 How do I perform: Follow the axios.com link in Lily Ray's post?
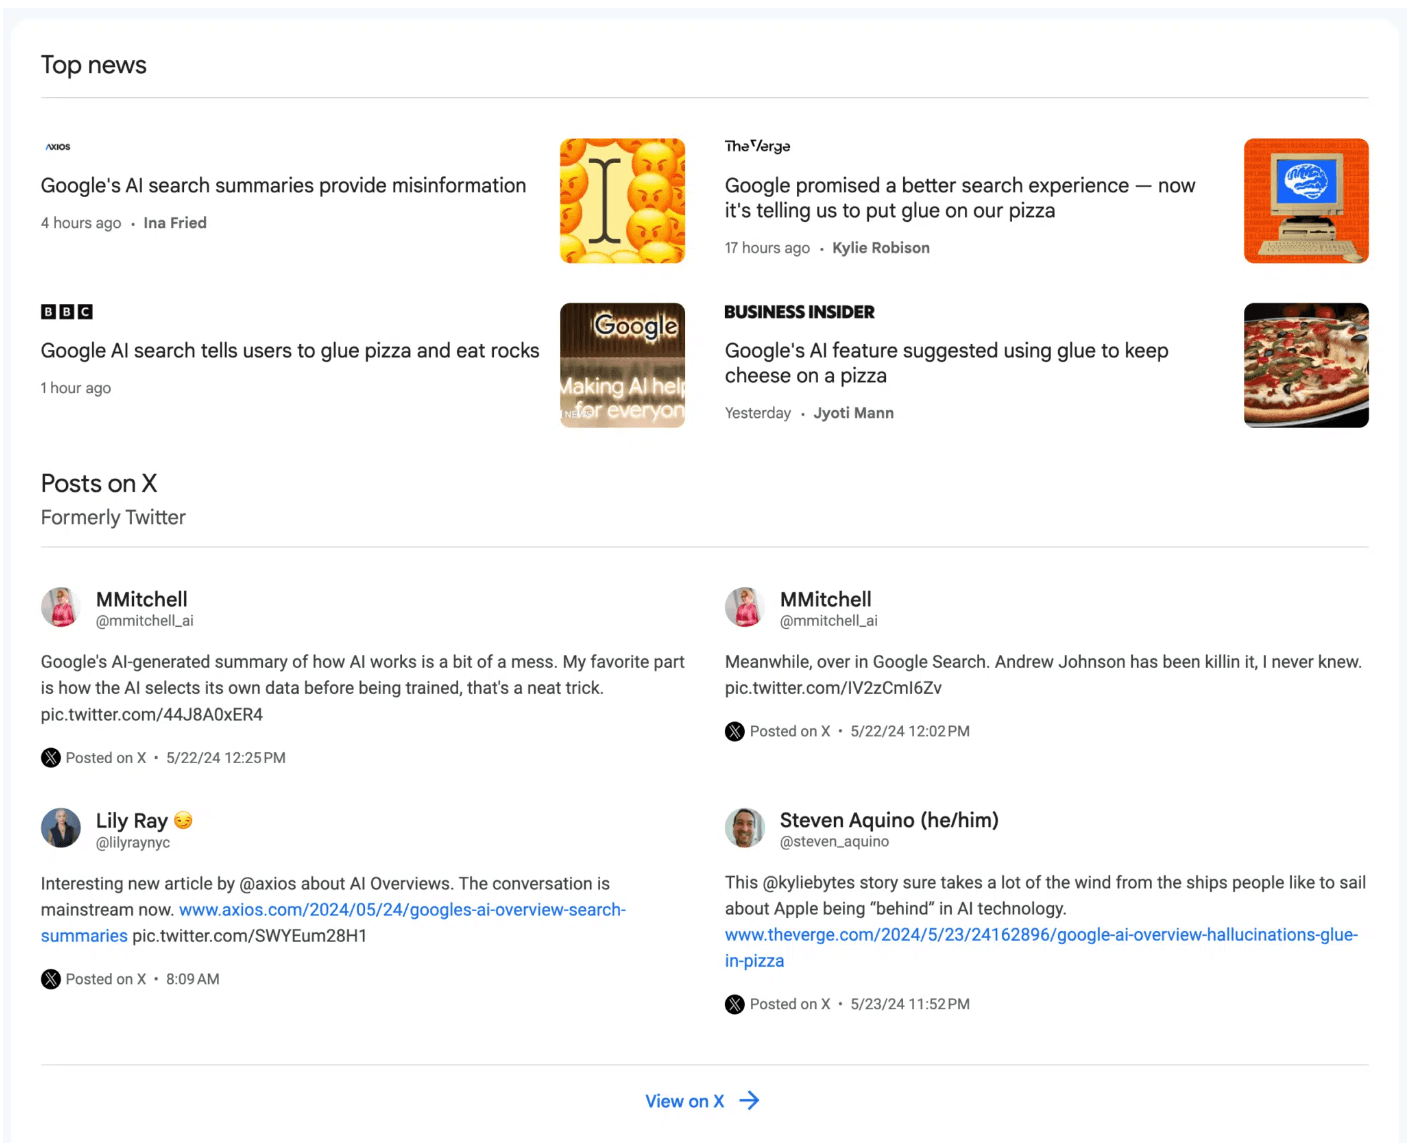(334, 923)
